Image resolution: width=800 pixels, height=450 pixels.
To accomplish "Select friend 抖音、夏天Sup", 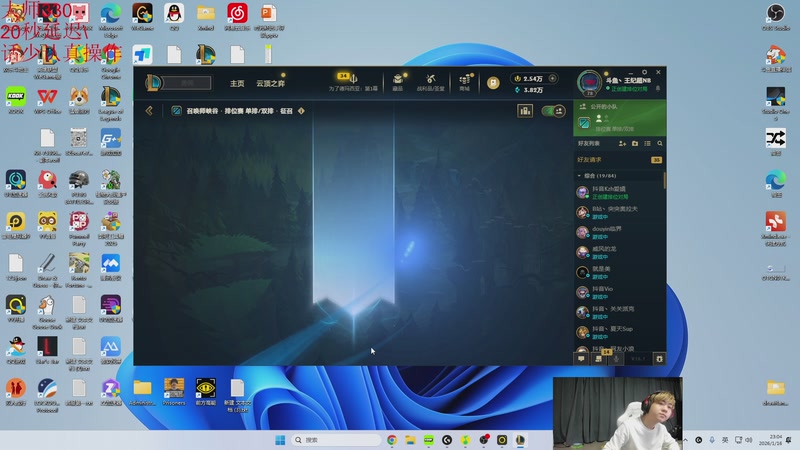I will click(x=619, y=333).
